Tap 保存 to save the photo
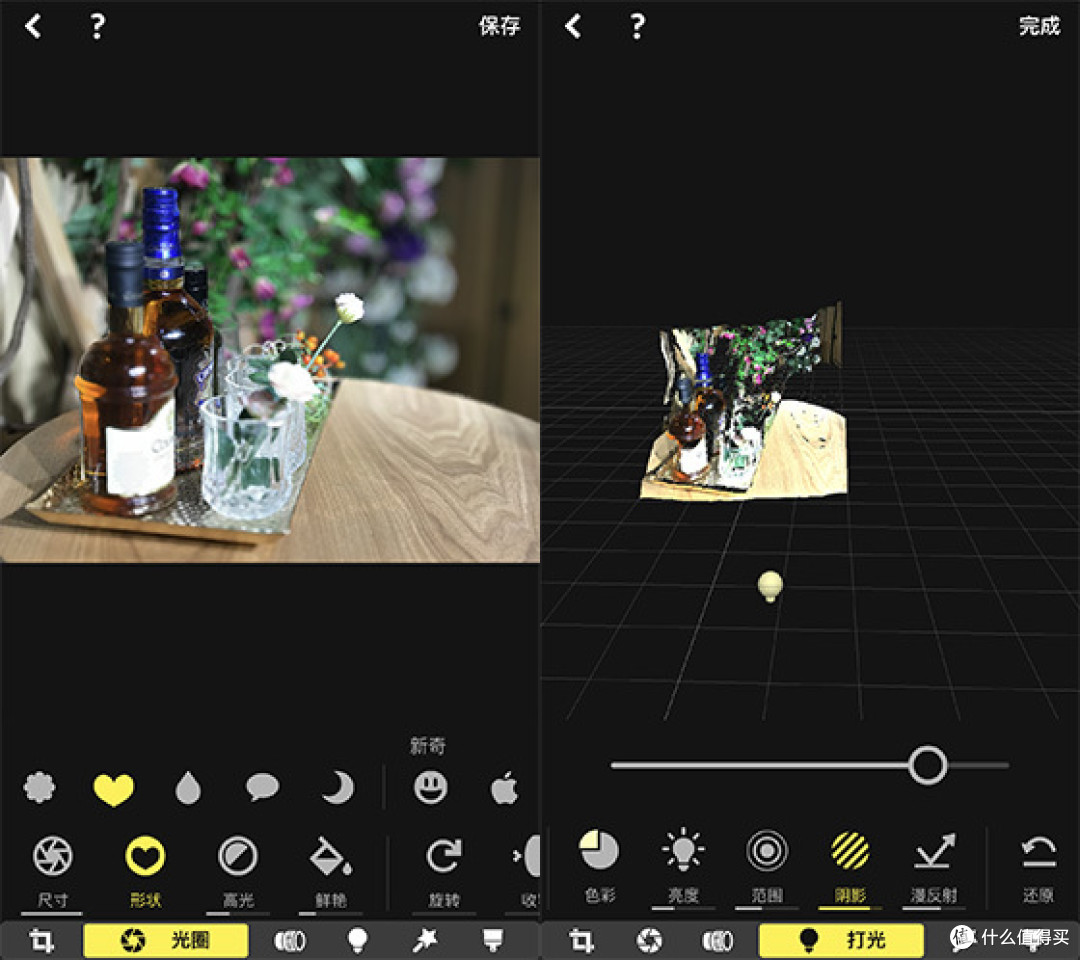 499,26
